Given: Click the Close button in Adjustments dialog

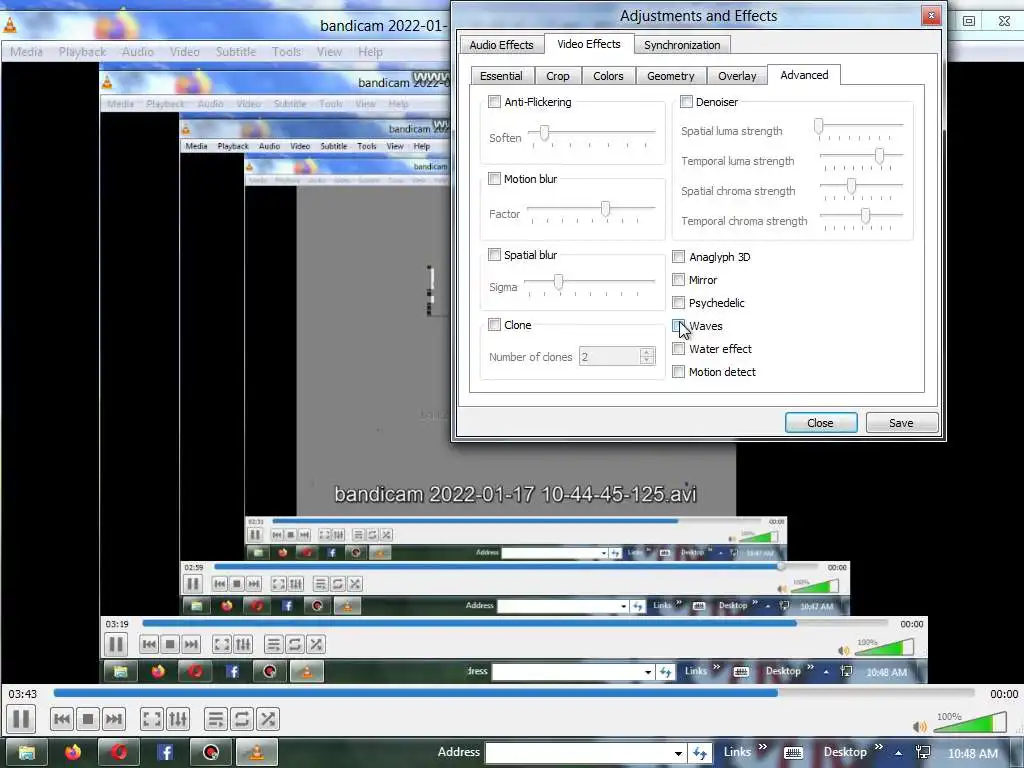Looking at the screenshot, I should (x=821, y=423).
